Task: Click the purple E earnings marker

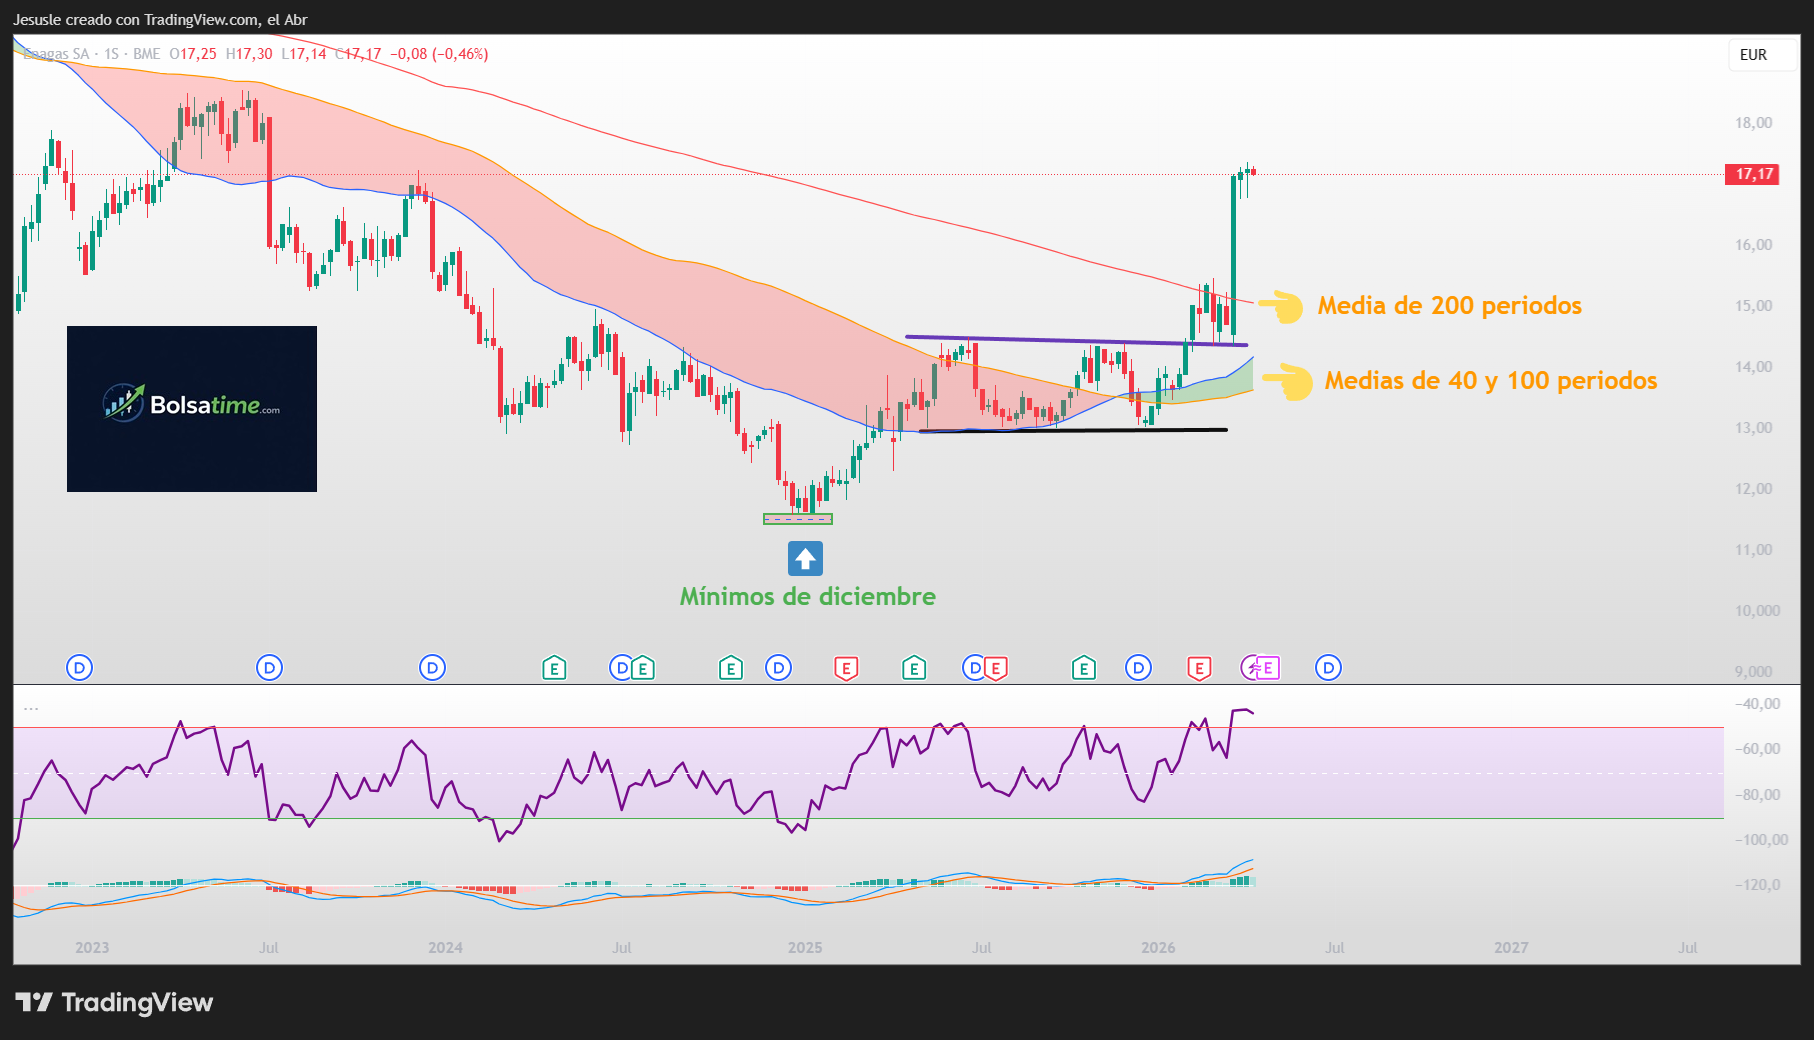Action: (1267, 668)
